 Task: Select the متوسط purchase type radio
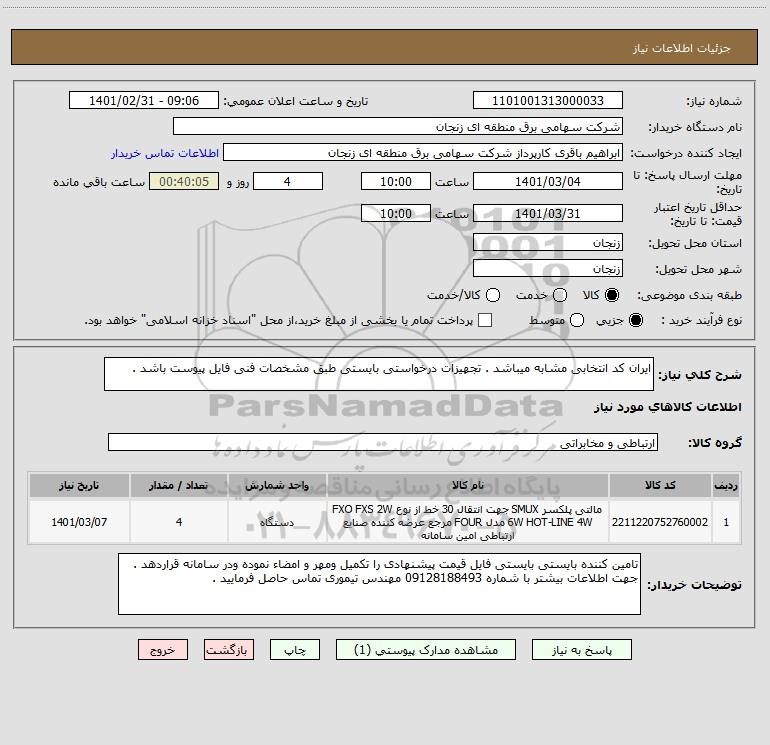(x=577, y=320)
